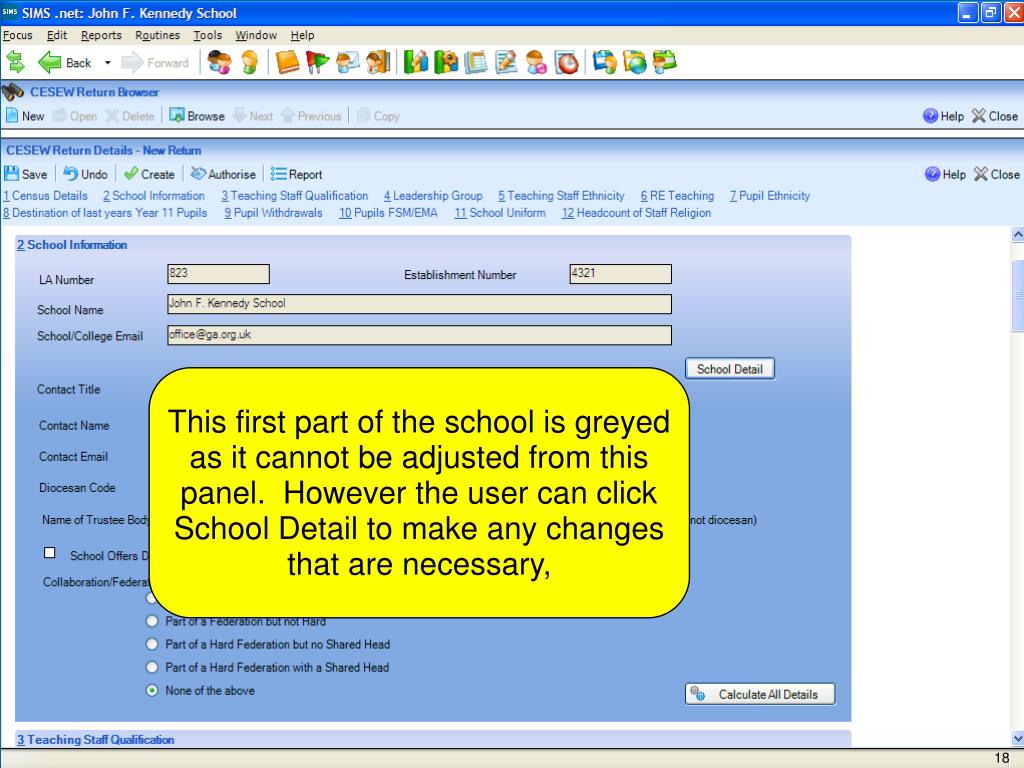Jump to 1 Census Details section

(x=45, y=196)
